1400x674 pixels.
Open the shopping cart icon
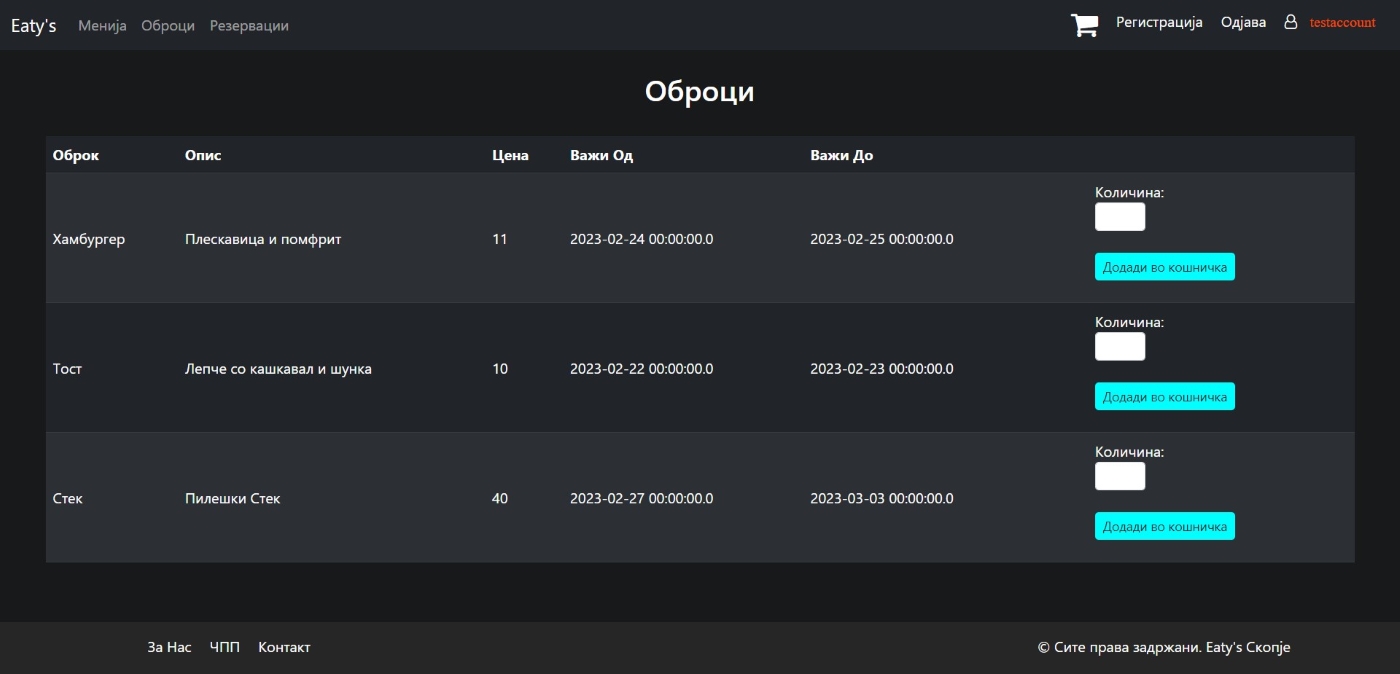tap(1084, 25)
